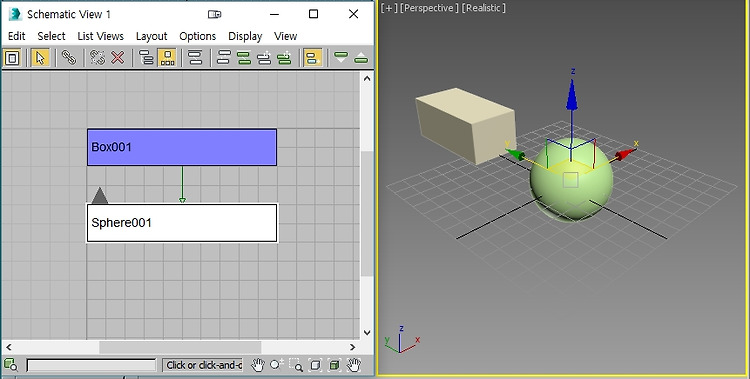Click the Zoom Selected Viewport Object icon
Viewport: 750px width, 379px height.
click(x=11, y=365)
